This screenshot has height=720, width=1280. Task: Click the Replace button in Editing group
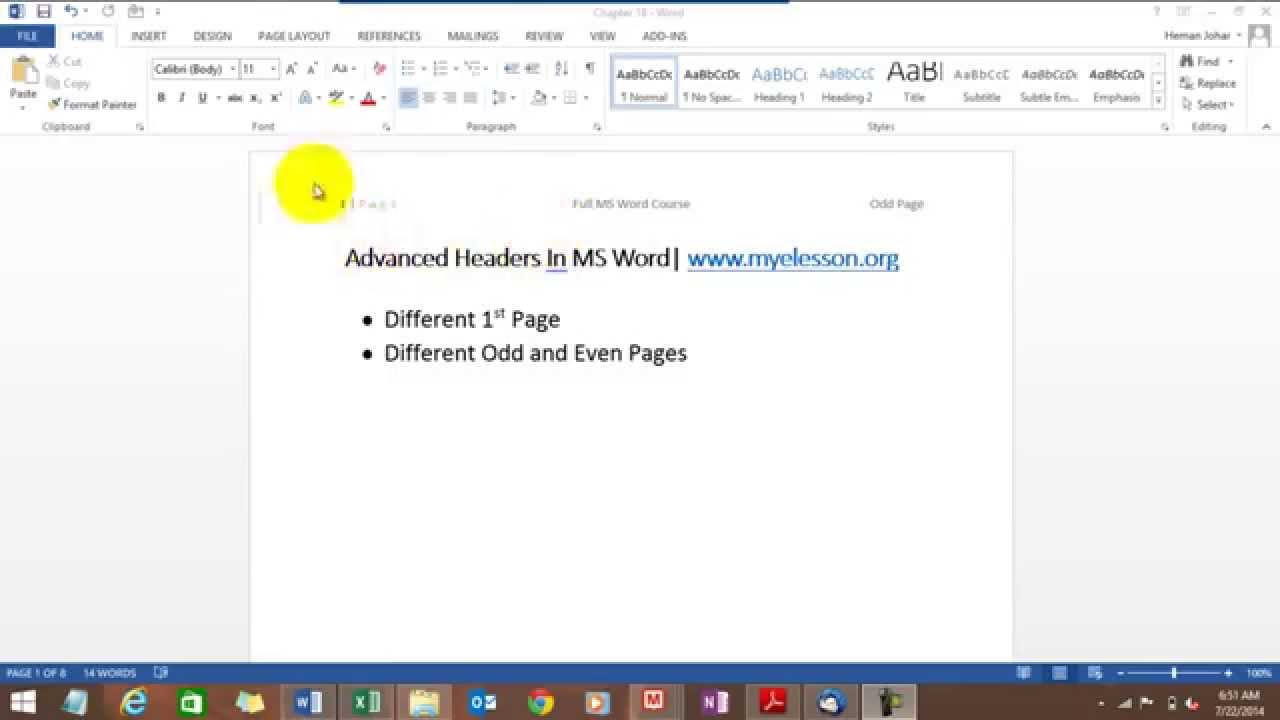click(x=1208, y=83)
